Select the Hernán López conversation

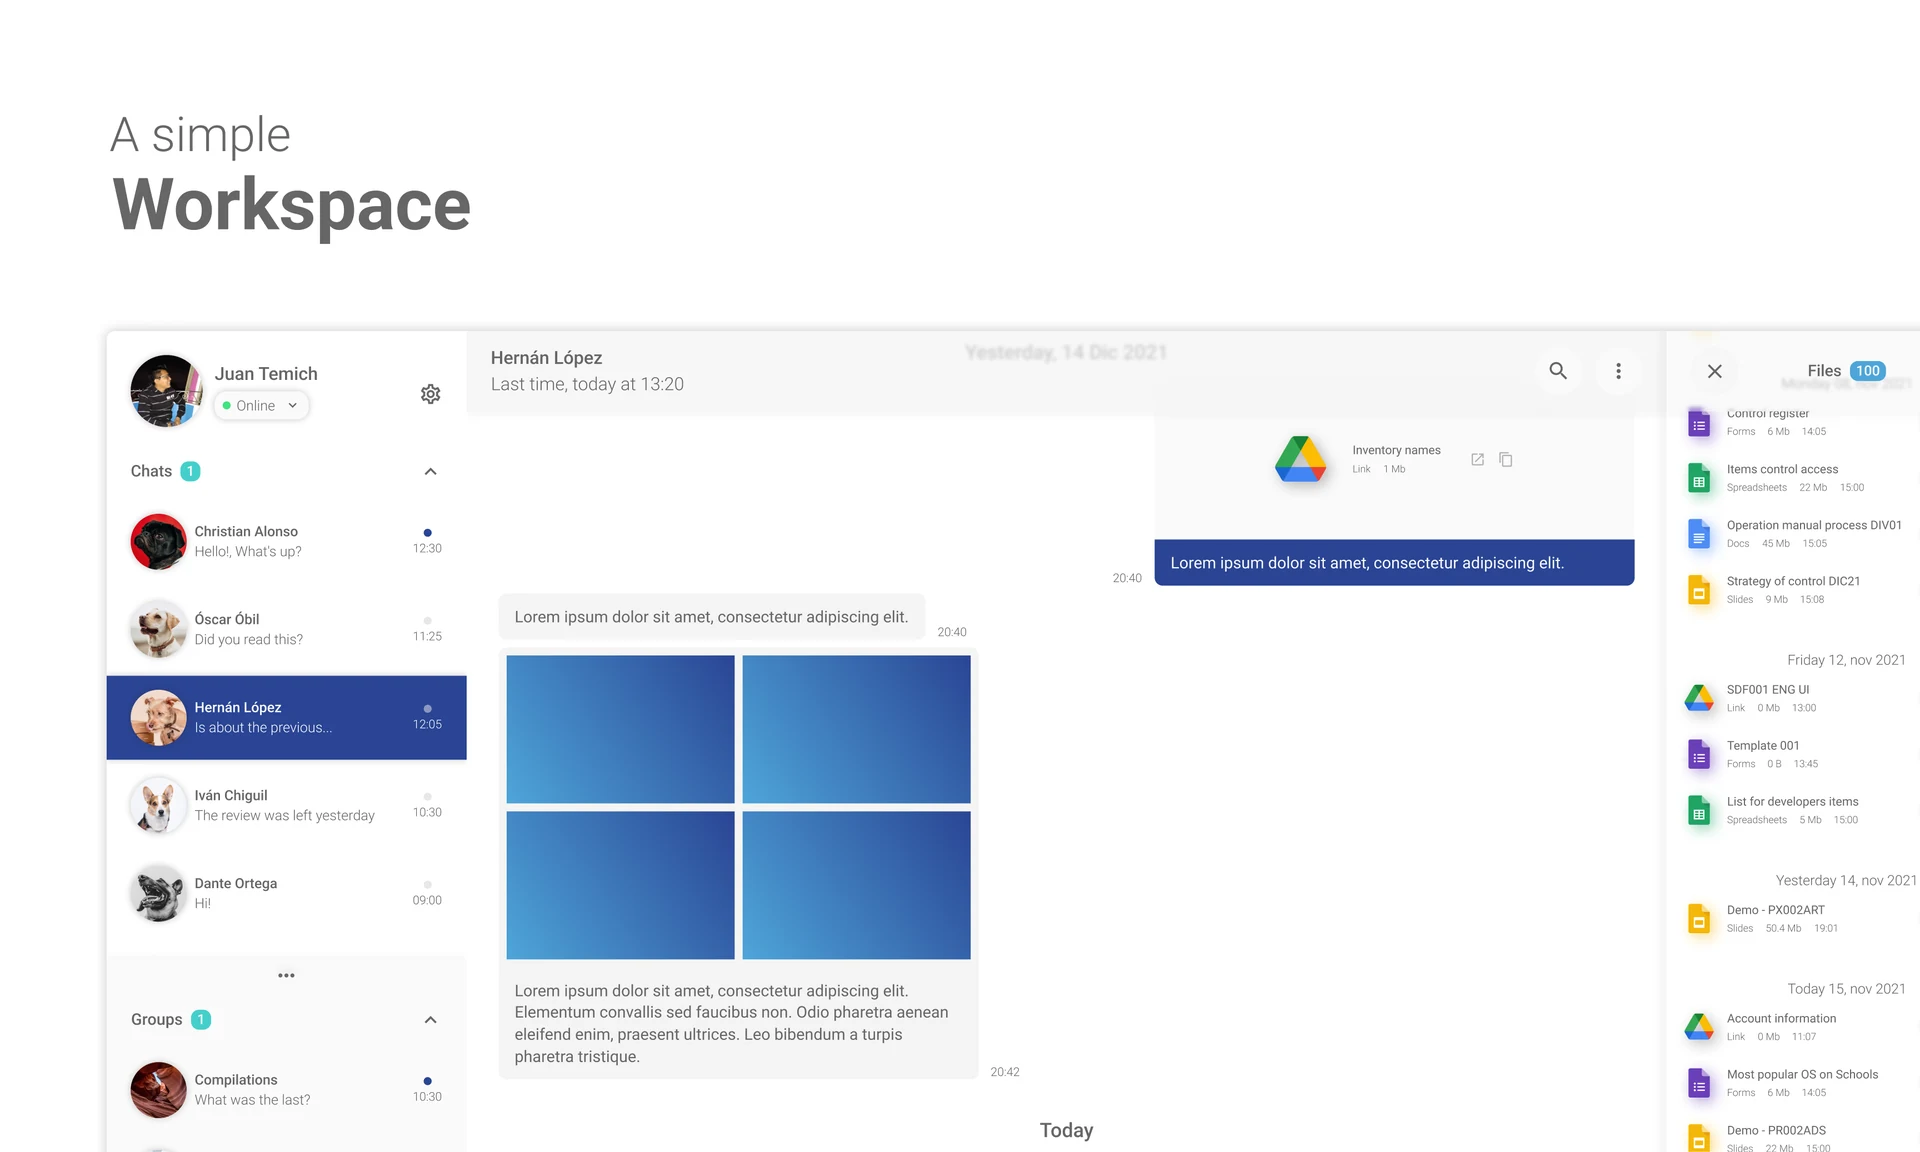coord(287,717)
